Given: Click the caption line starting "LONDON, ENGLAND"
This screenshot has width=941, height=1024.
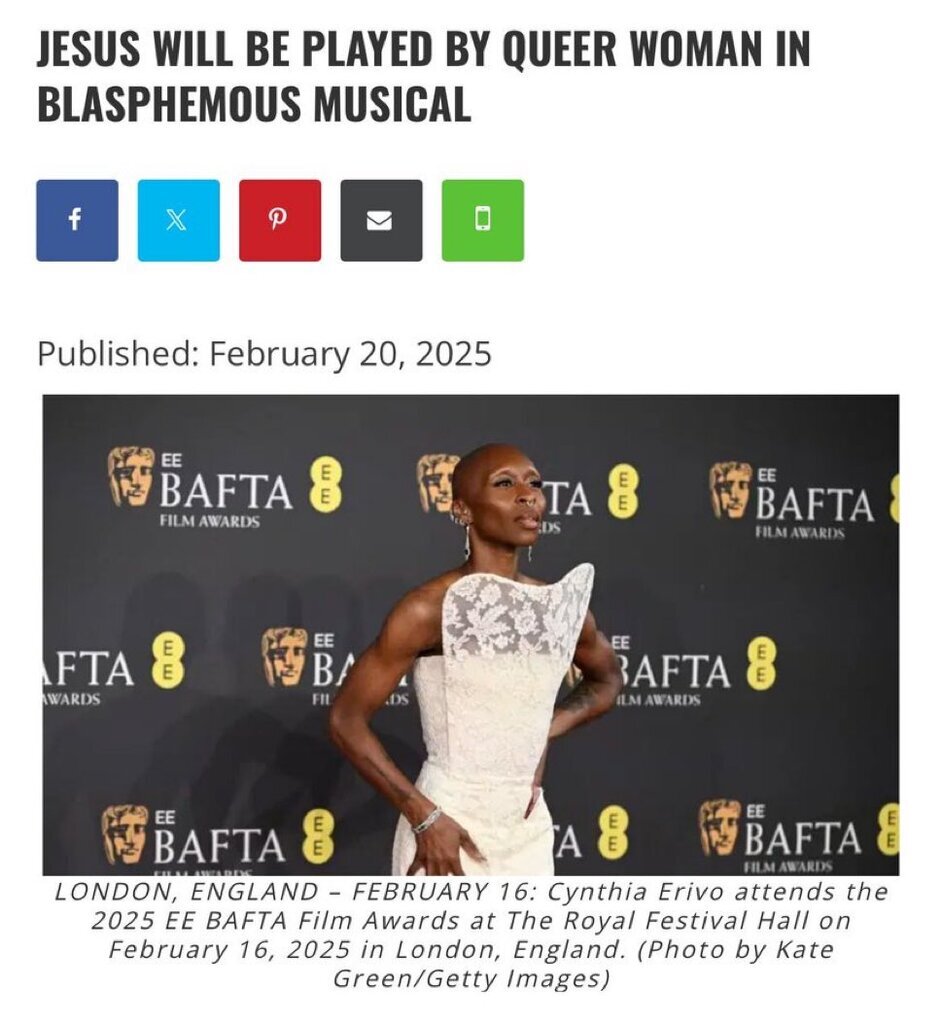Looking at the screenshot, I should click(471, 891).
